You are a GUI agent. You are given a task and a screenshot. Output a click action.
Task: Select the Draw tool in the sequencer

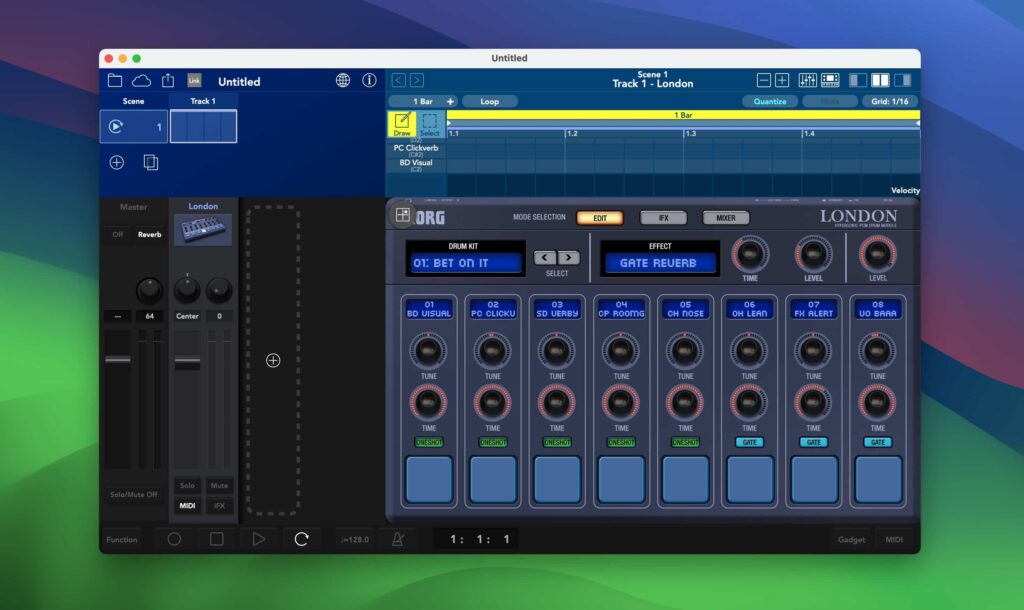click(x=402, y=121)
